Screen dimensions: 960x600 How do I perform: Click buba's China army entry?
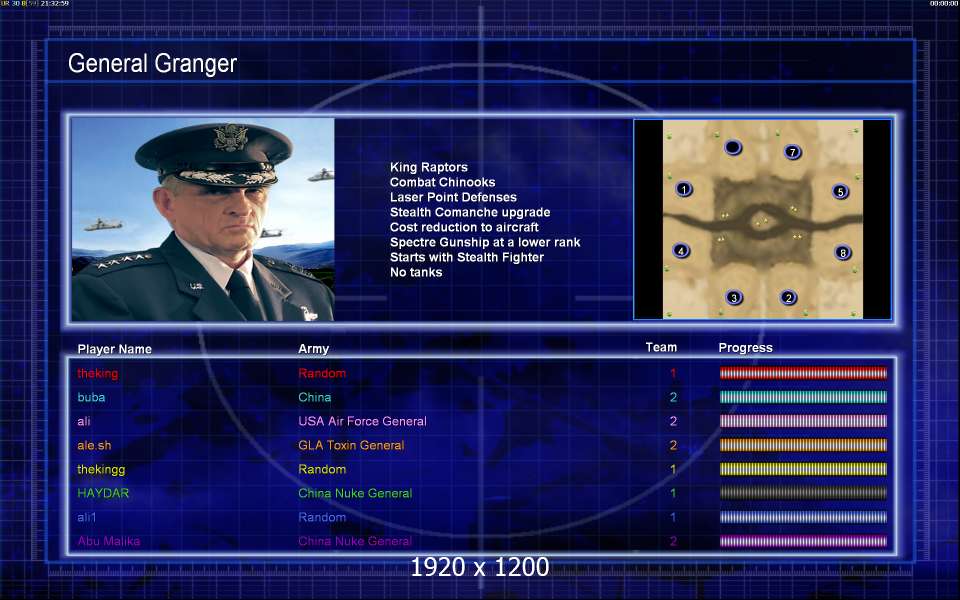pyautogui.click(x=315, y=397)
